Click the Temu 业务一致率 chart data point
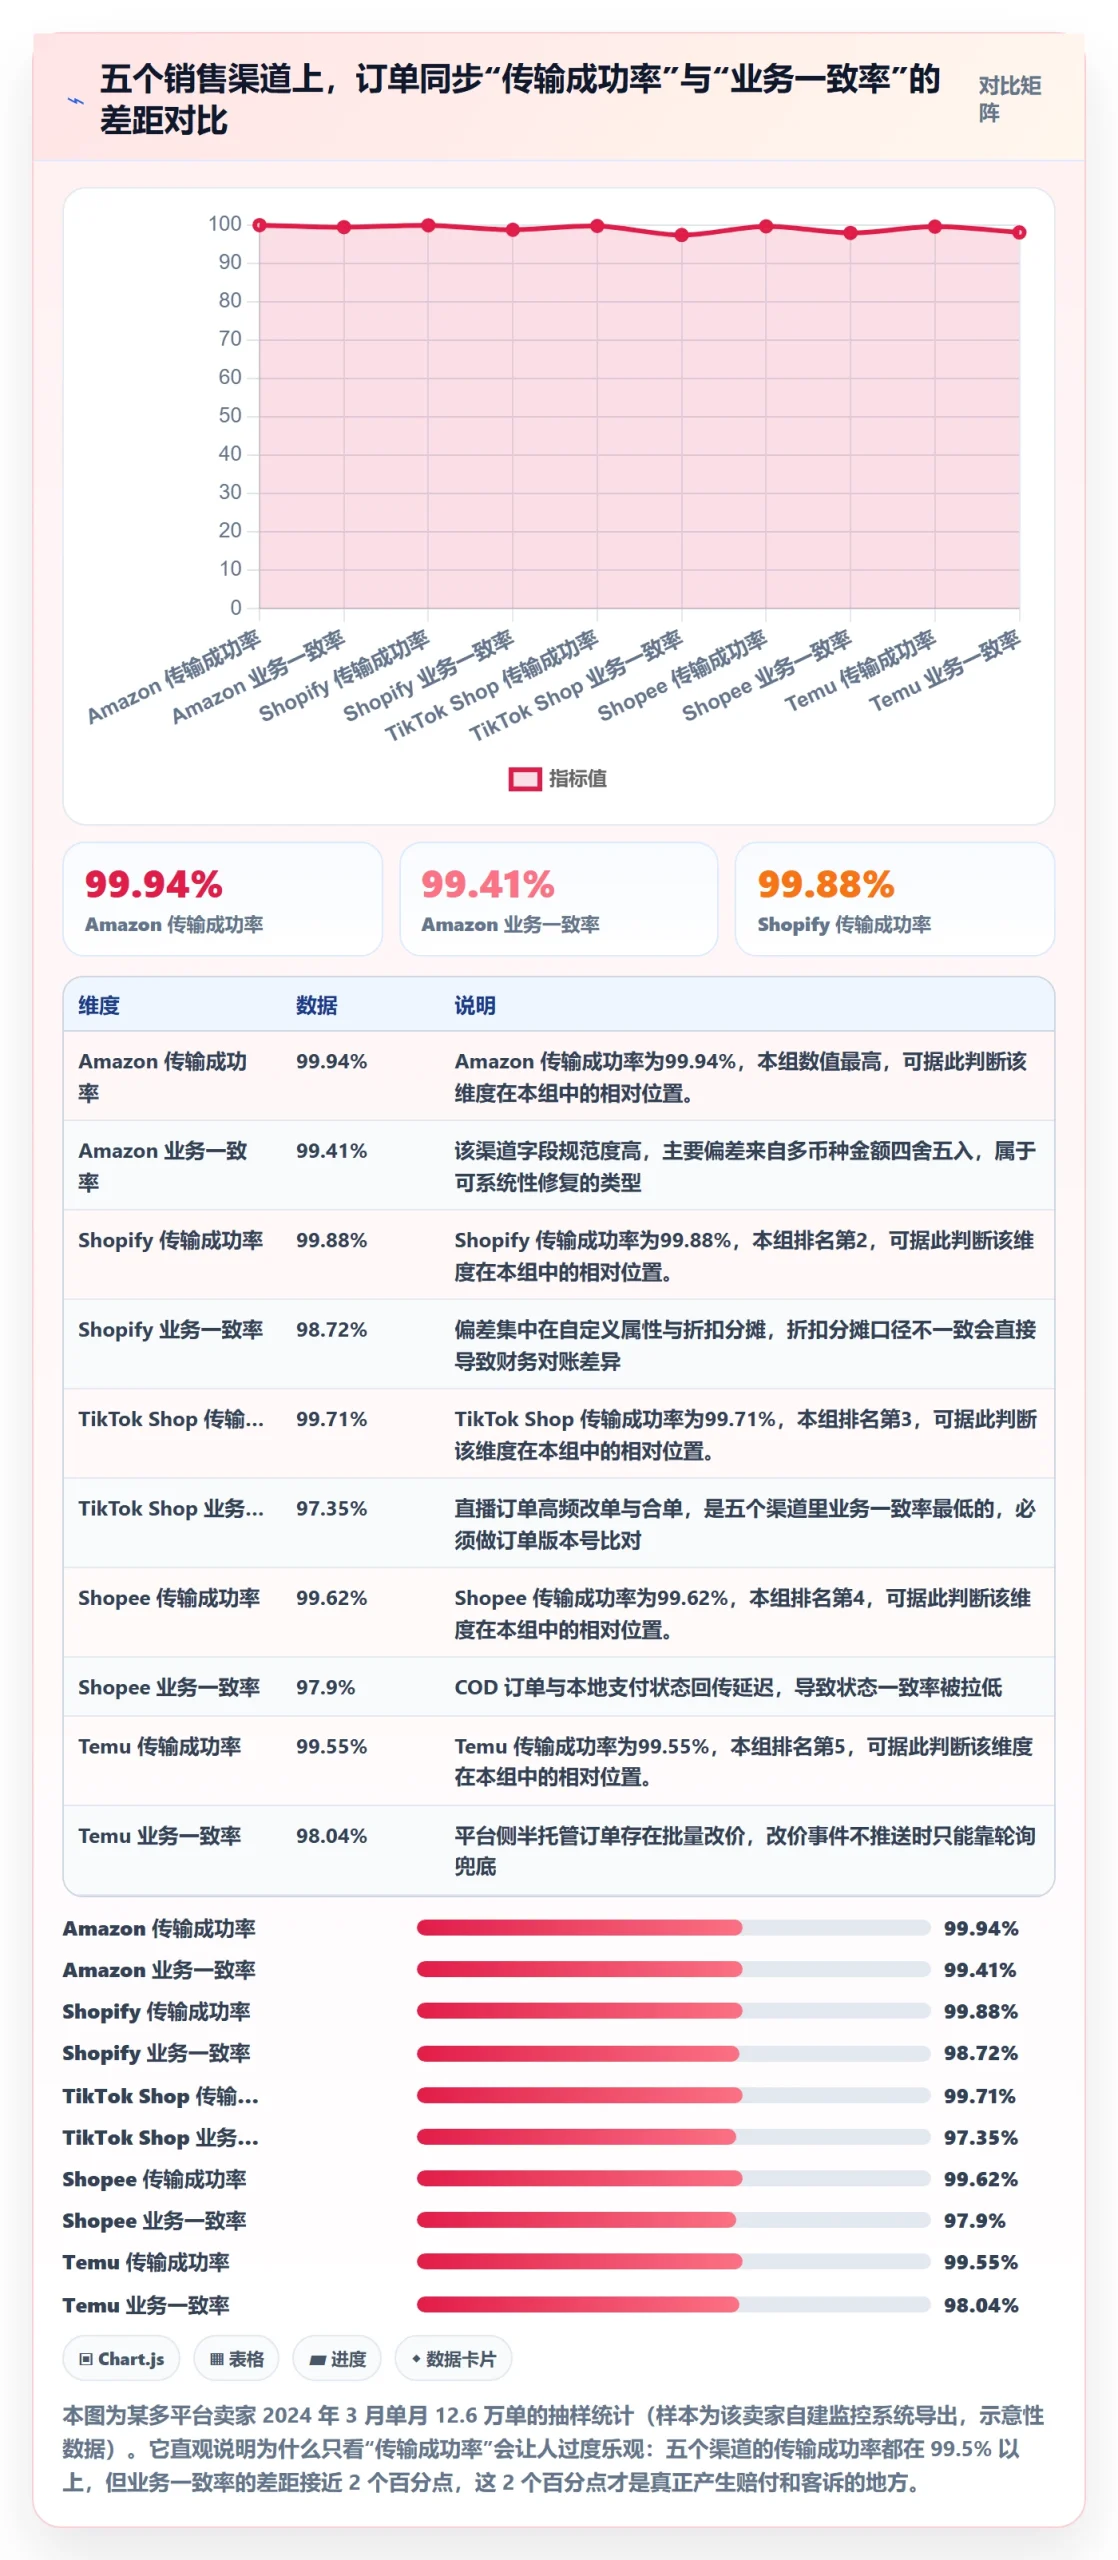 click(1019, 232)
